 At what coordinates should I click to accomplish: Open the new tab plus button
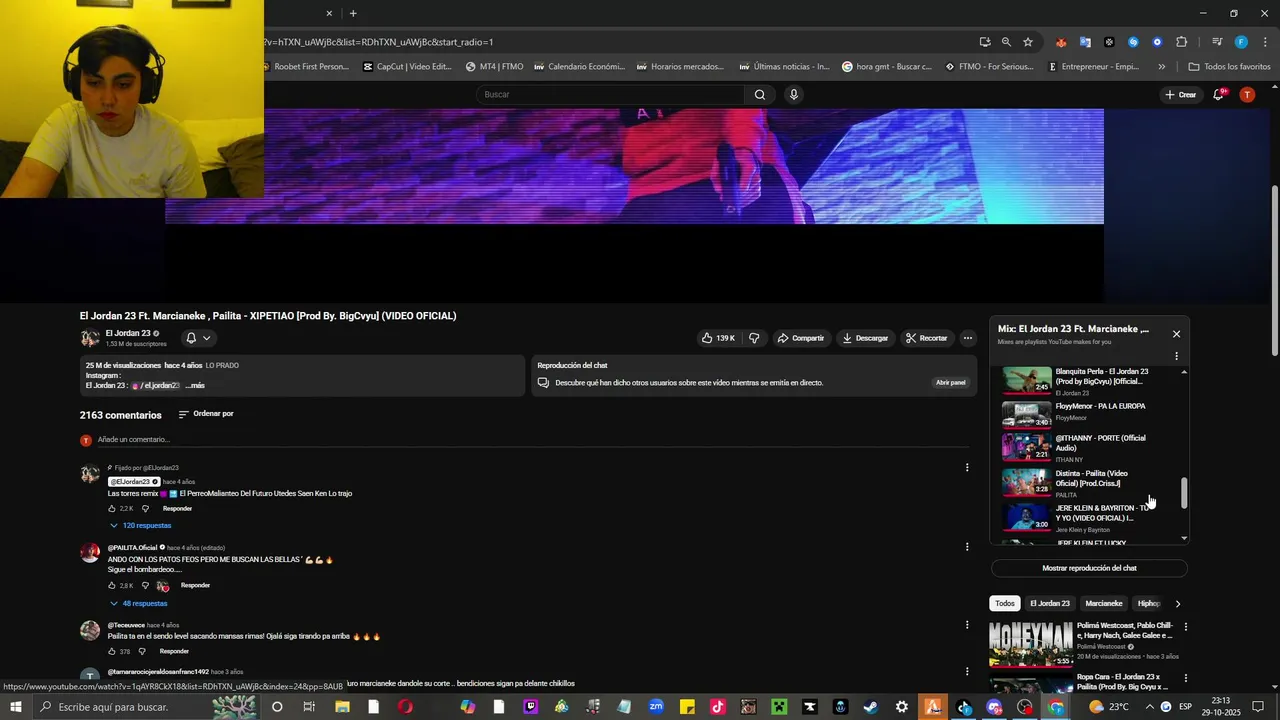(353, 13)
